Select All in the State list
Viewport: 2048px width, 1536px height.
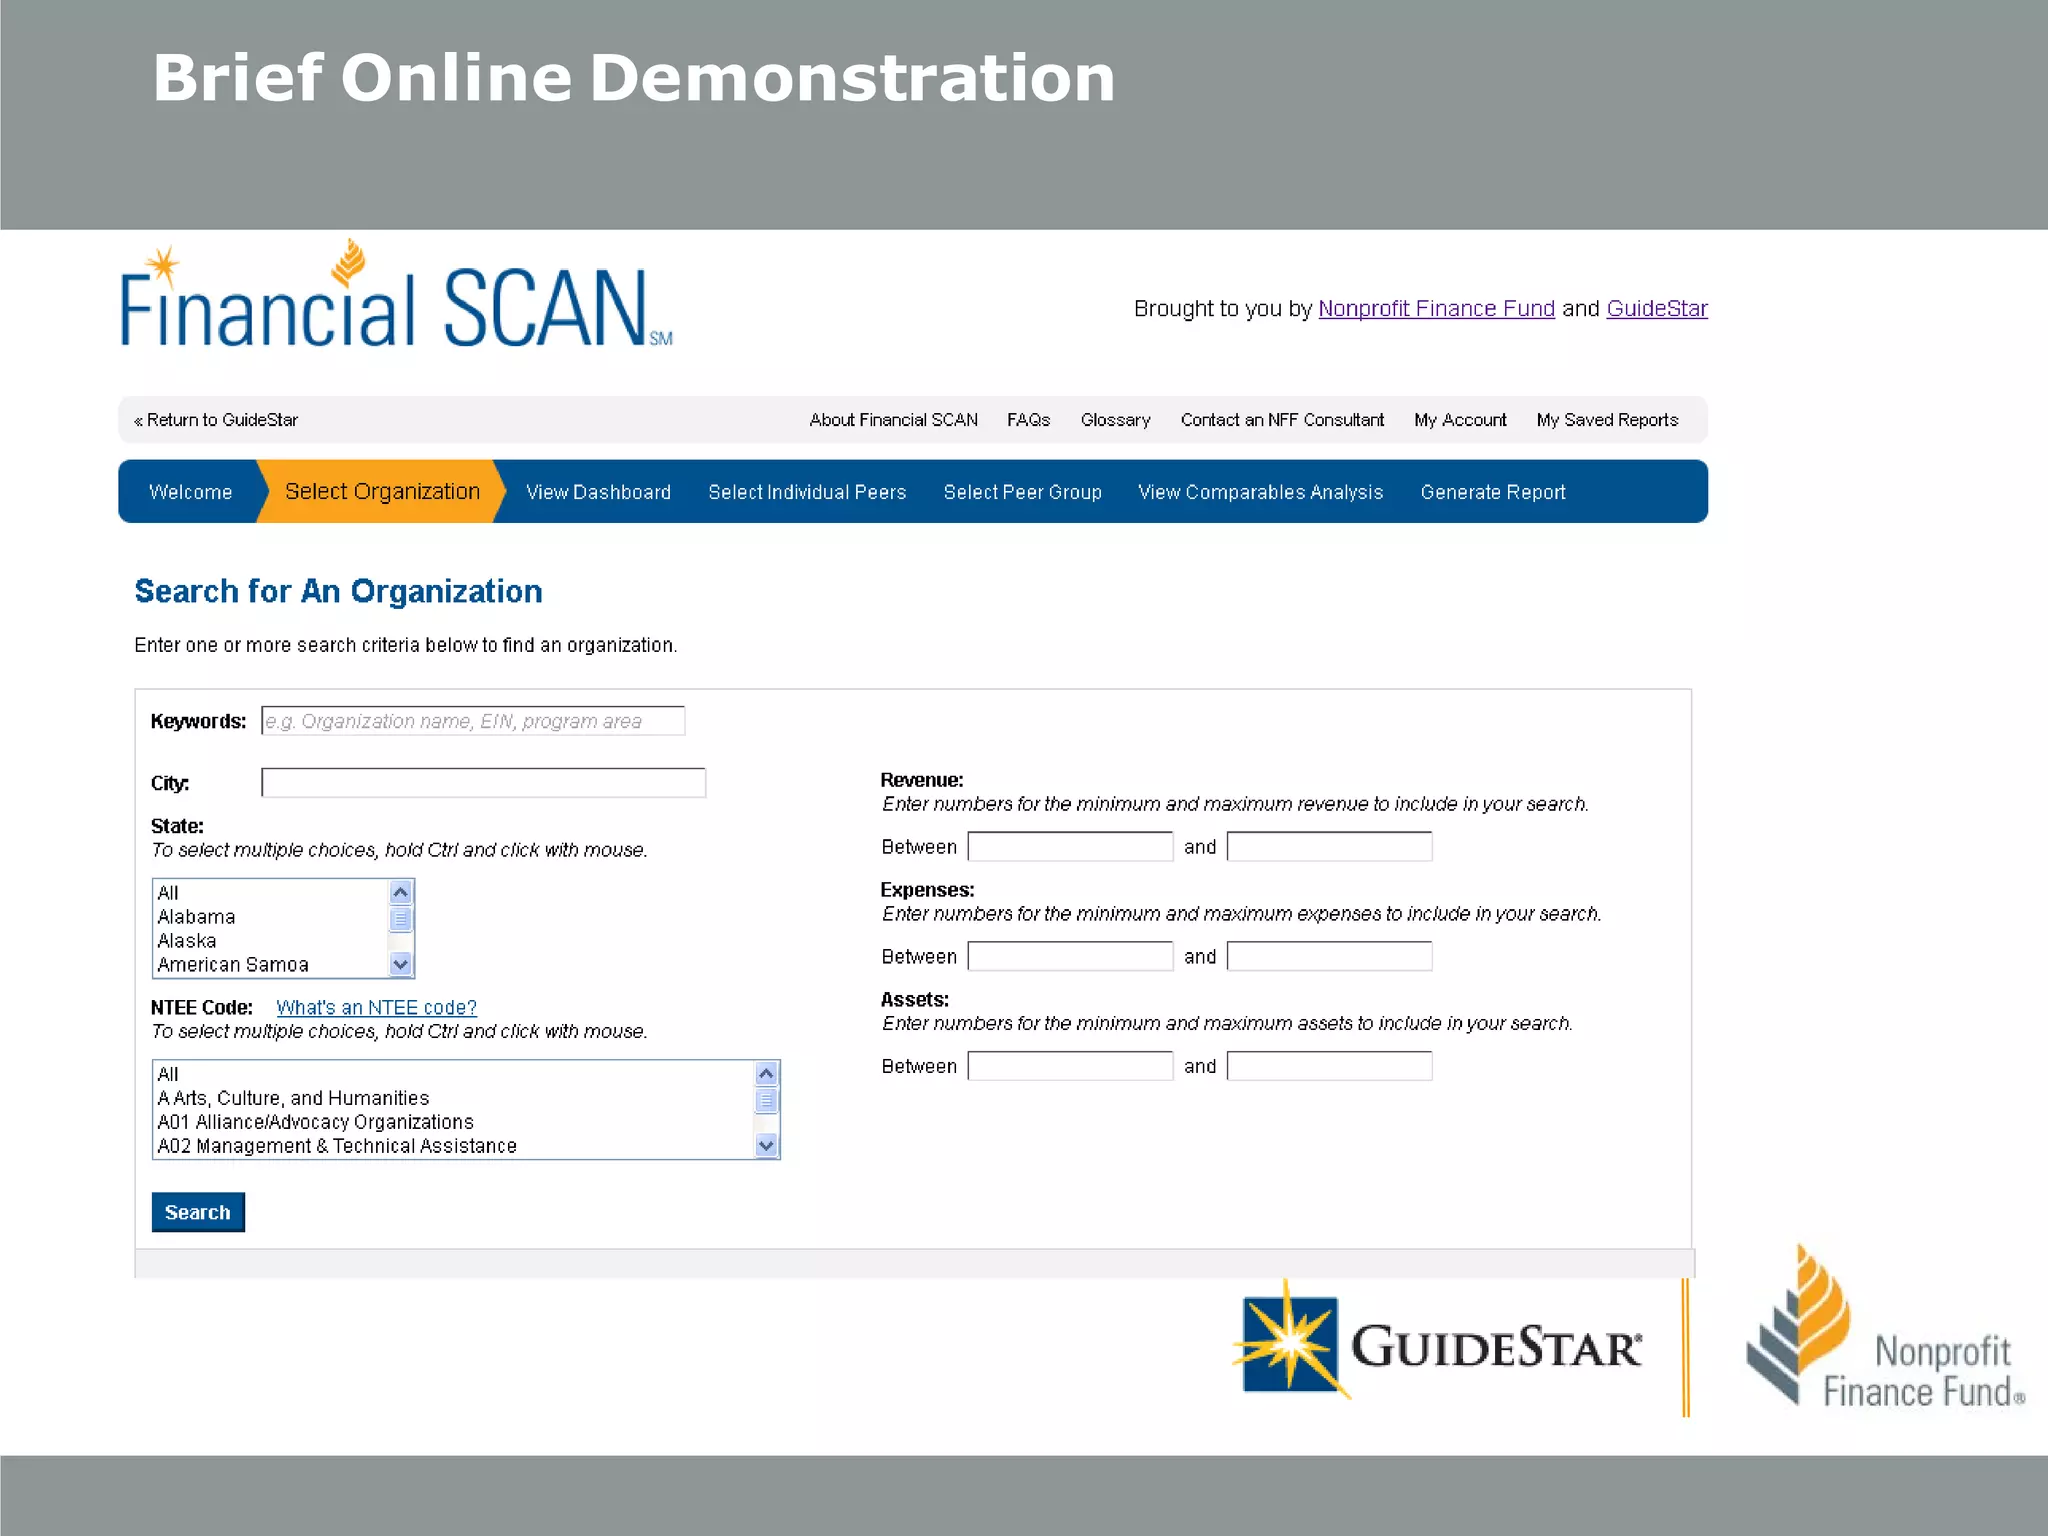(x=270, y=893)
